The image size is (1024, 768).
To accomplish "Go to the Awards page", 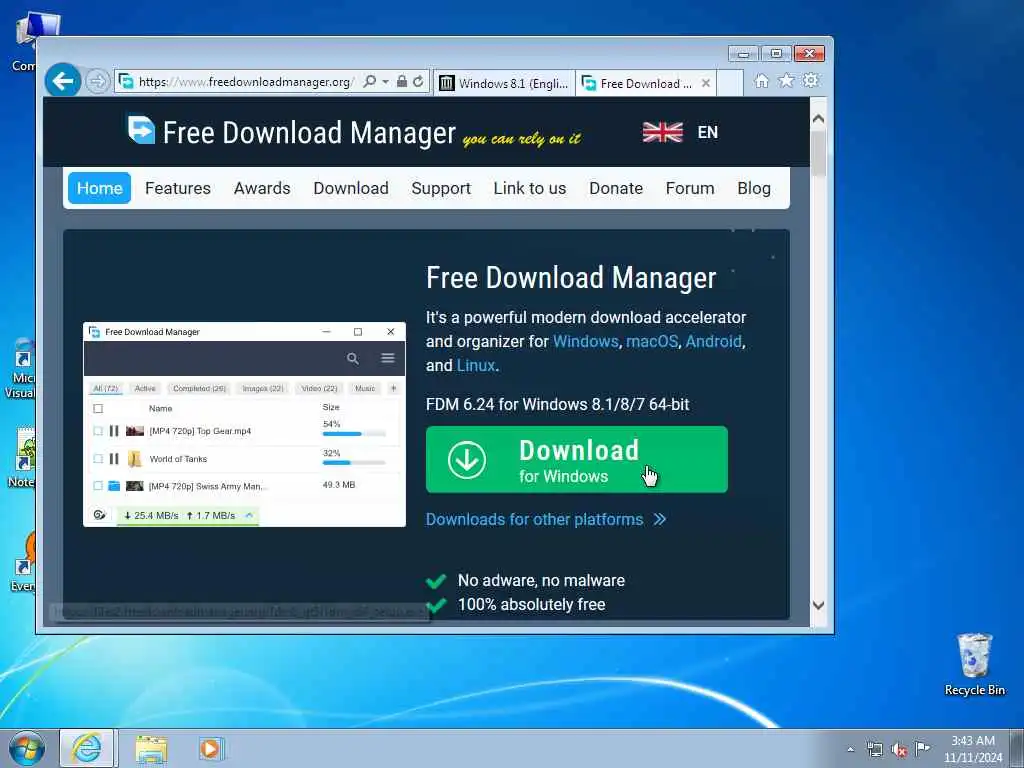I will point(262,188).
